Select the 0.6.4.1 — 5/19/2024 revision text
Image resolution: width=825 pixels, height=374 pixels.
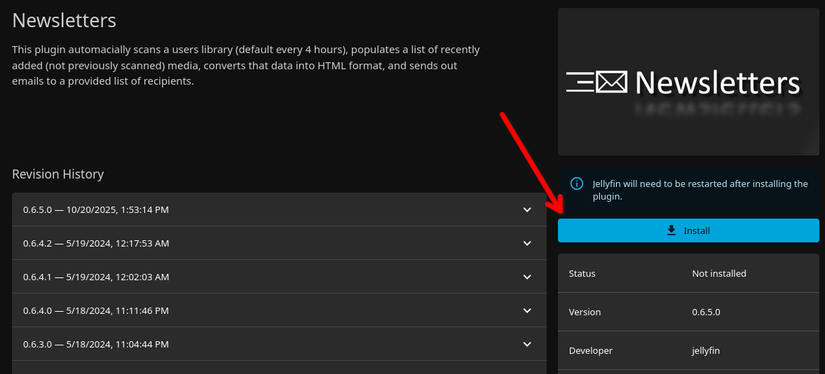pyautogui.click(x=96, y=277)
